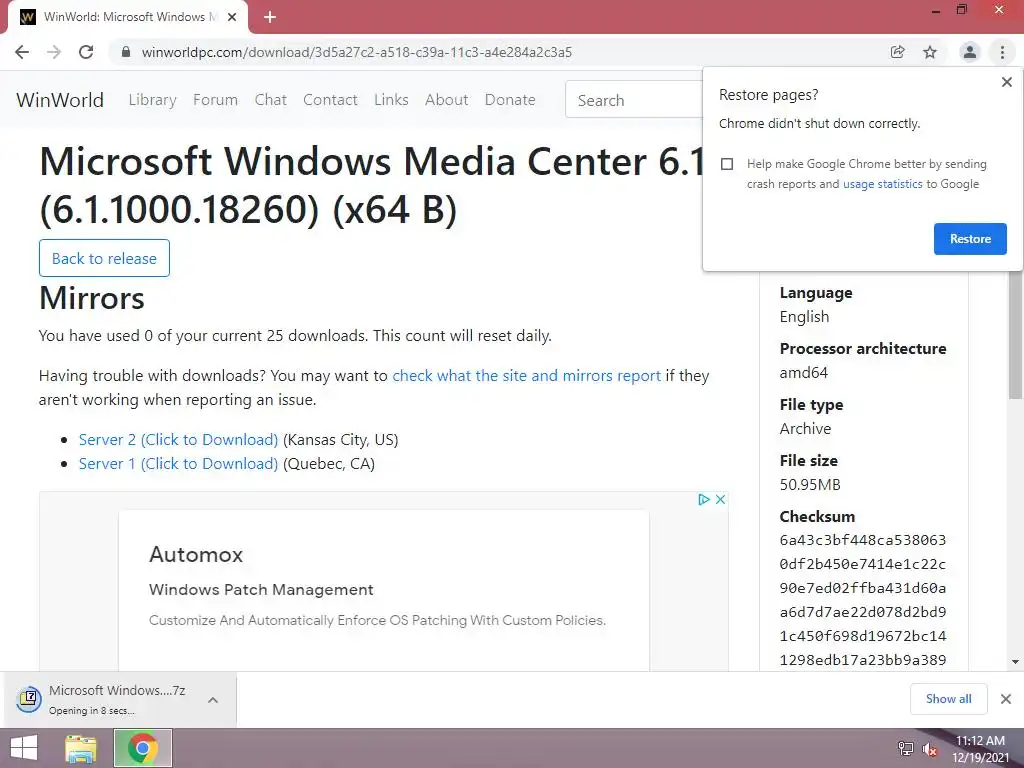The height and width of the screenshot is (768, 1024).
Task: Click the Mirrors heading
Action: point(91,298)
